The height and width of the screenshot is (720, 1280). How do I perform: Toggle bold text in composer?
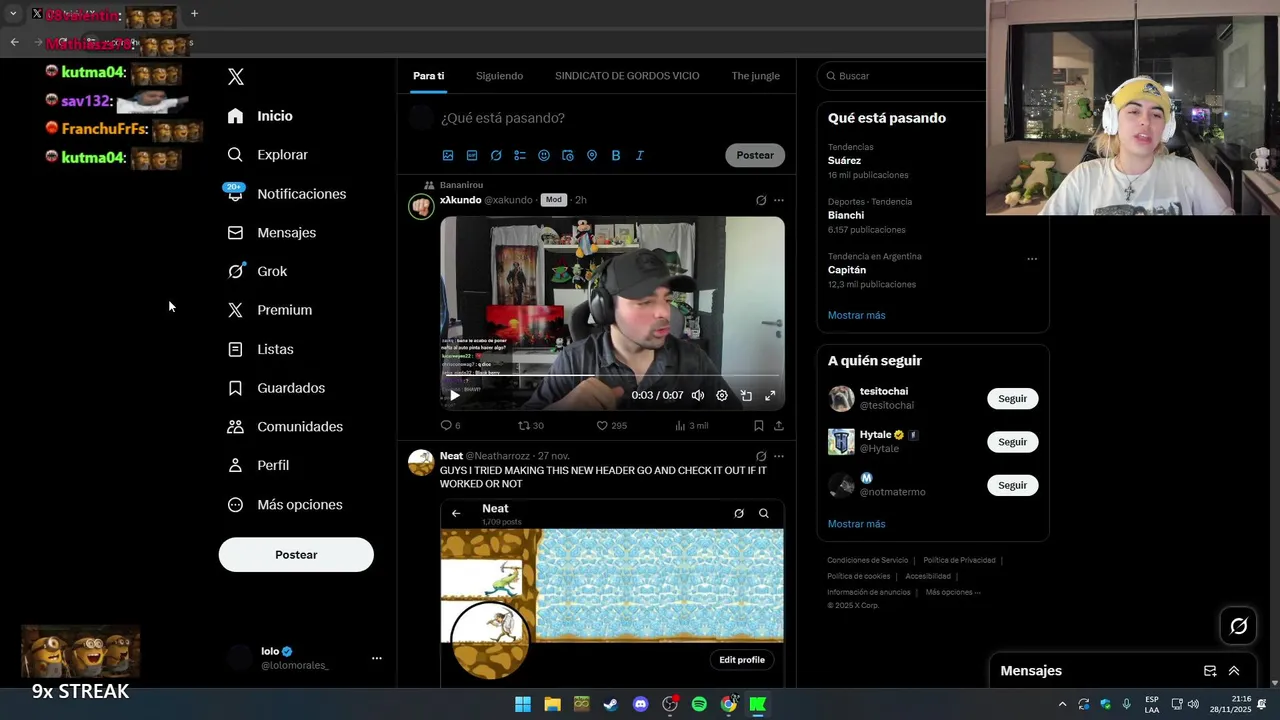coord(616,155)
